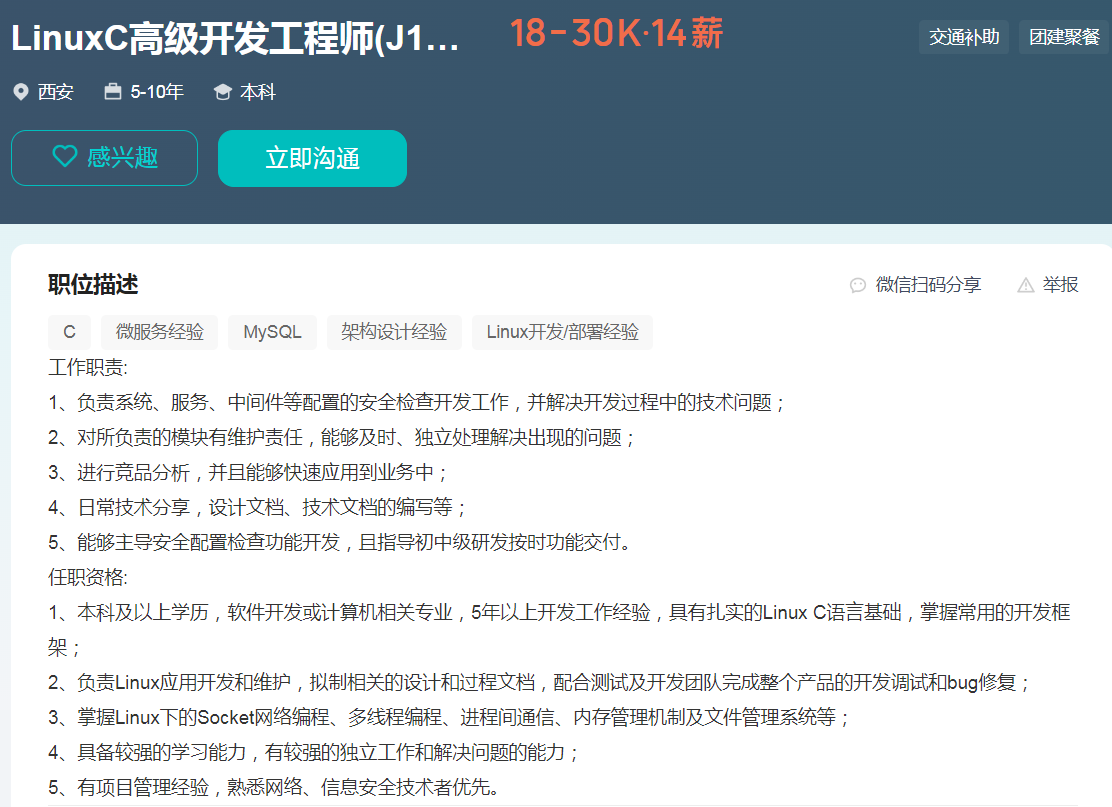Click the line 5、有项目管理经验
Image resolution: width=1112 pixels, height=807 pixels.
tap(274, 787)
